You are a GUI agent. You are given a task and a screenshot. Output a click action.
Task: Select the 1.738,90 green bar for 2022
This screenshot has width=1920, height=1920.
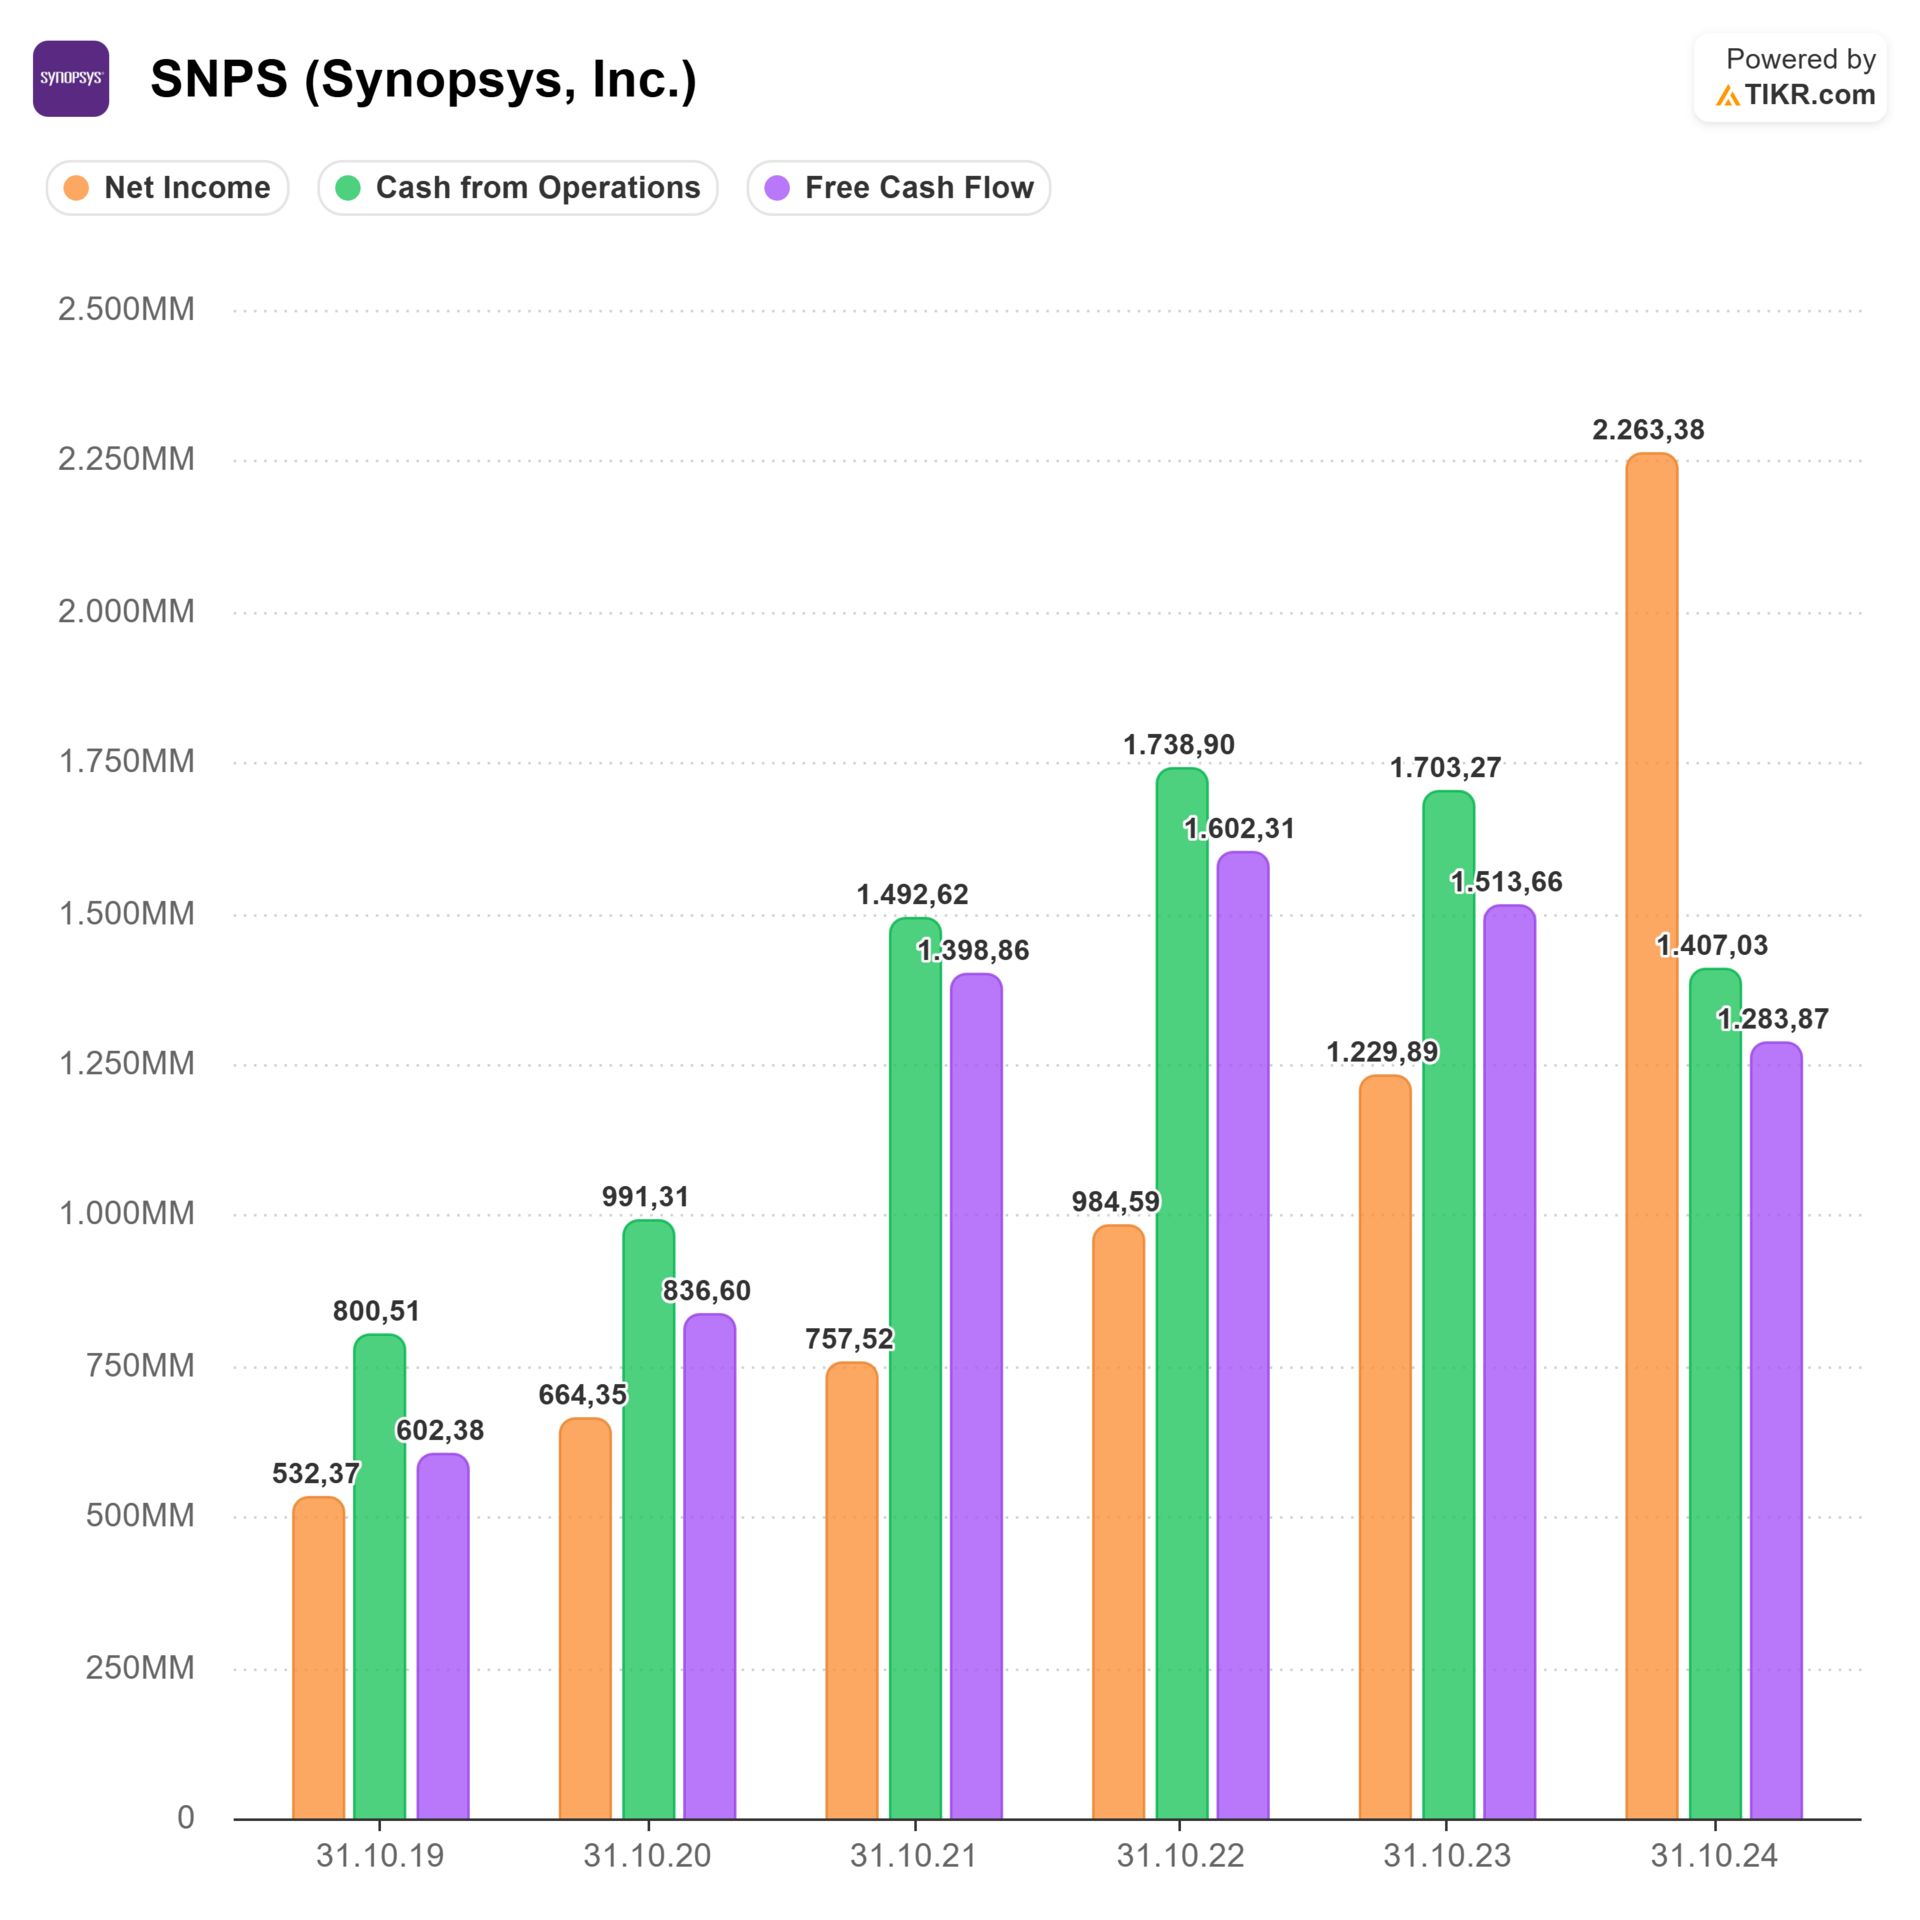1181,1292
